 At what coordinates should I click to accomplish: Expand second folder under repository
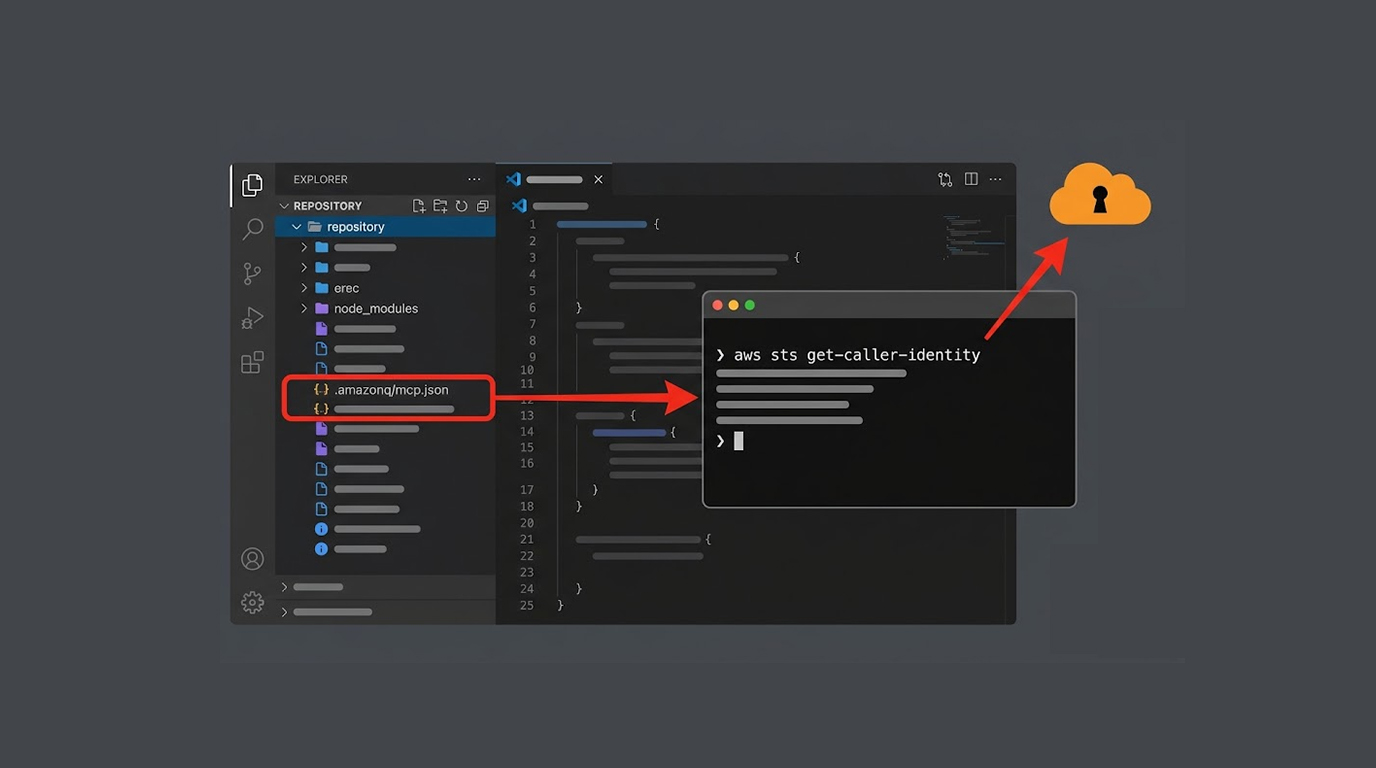click(305, 267)
